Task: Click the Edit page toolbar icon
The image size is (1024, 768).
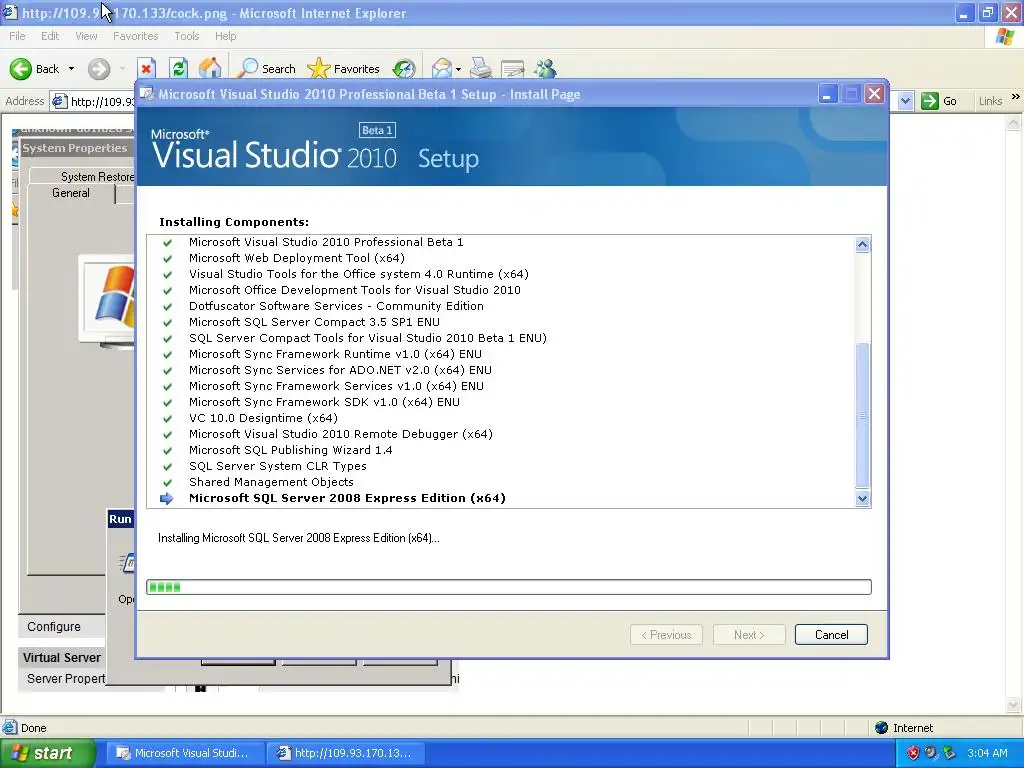Action: click(x=513, y=69)
